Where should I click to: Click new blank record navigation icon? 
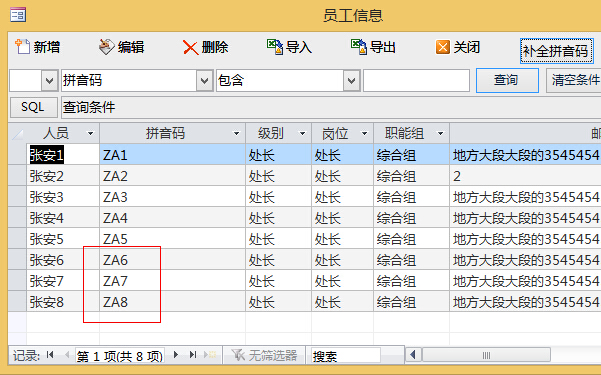click(x=210, y=355)
